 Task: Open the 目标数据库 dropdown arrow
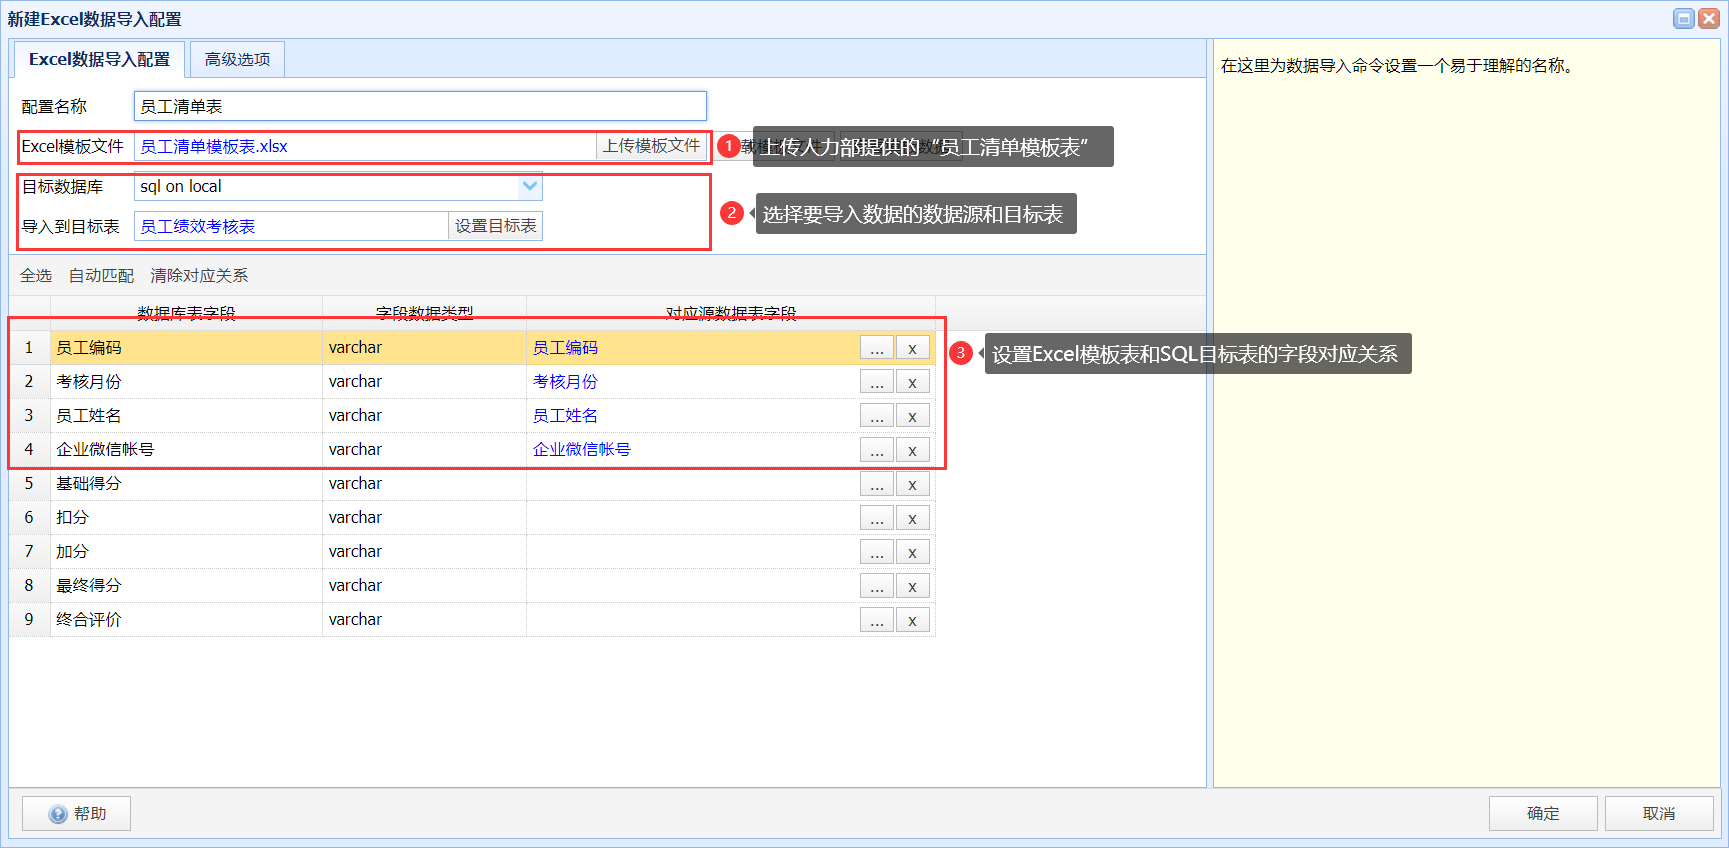530,186
